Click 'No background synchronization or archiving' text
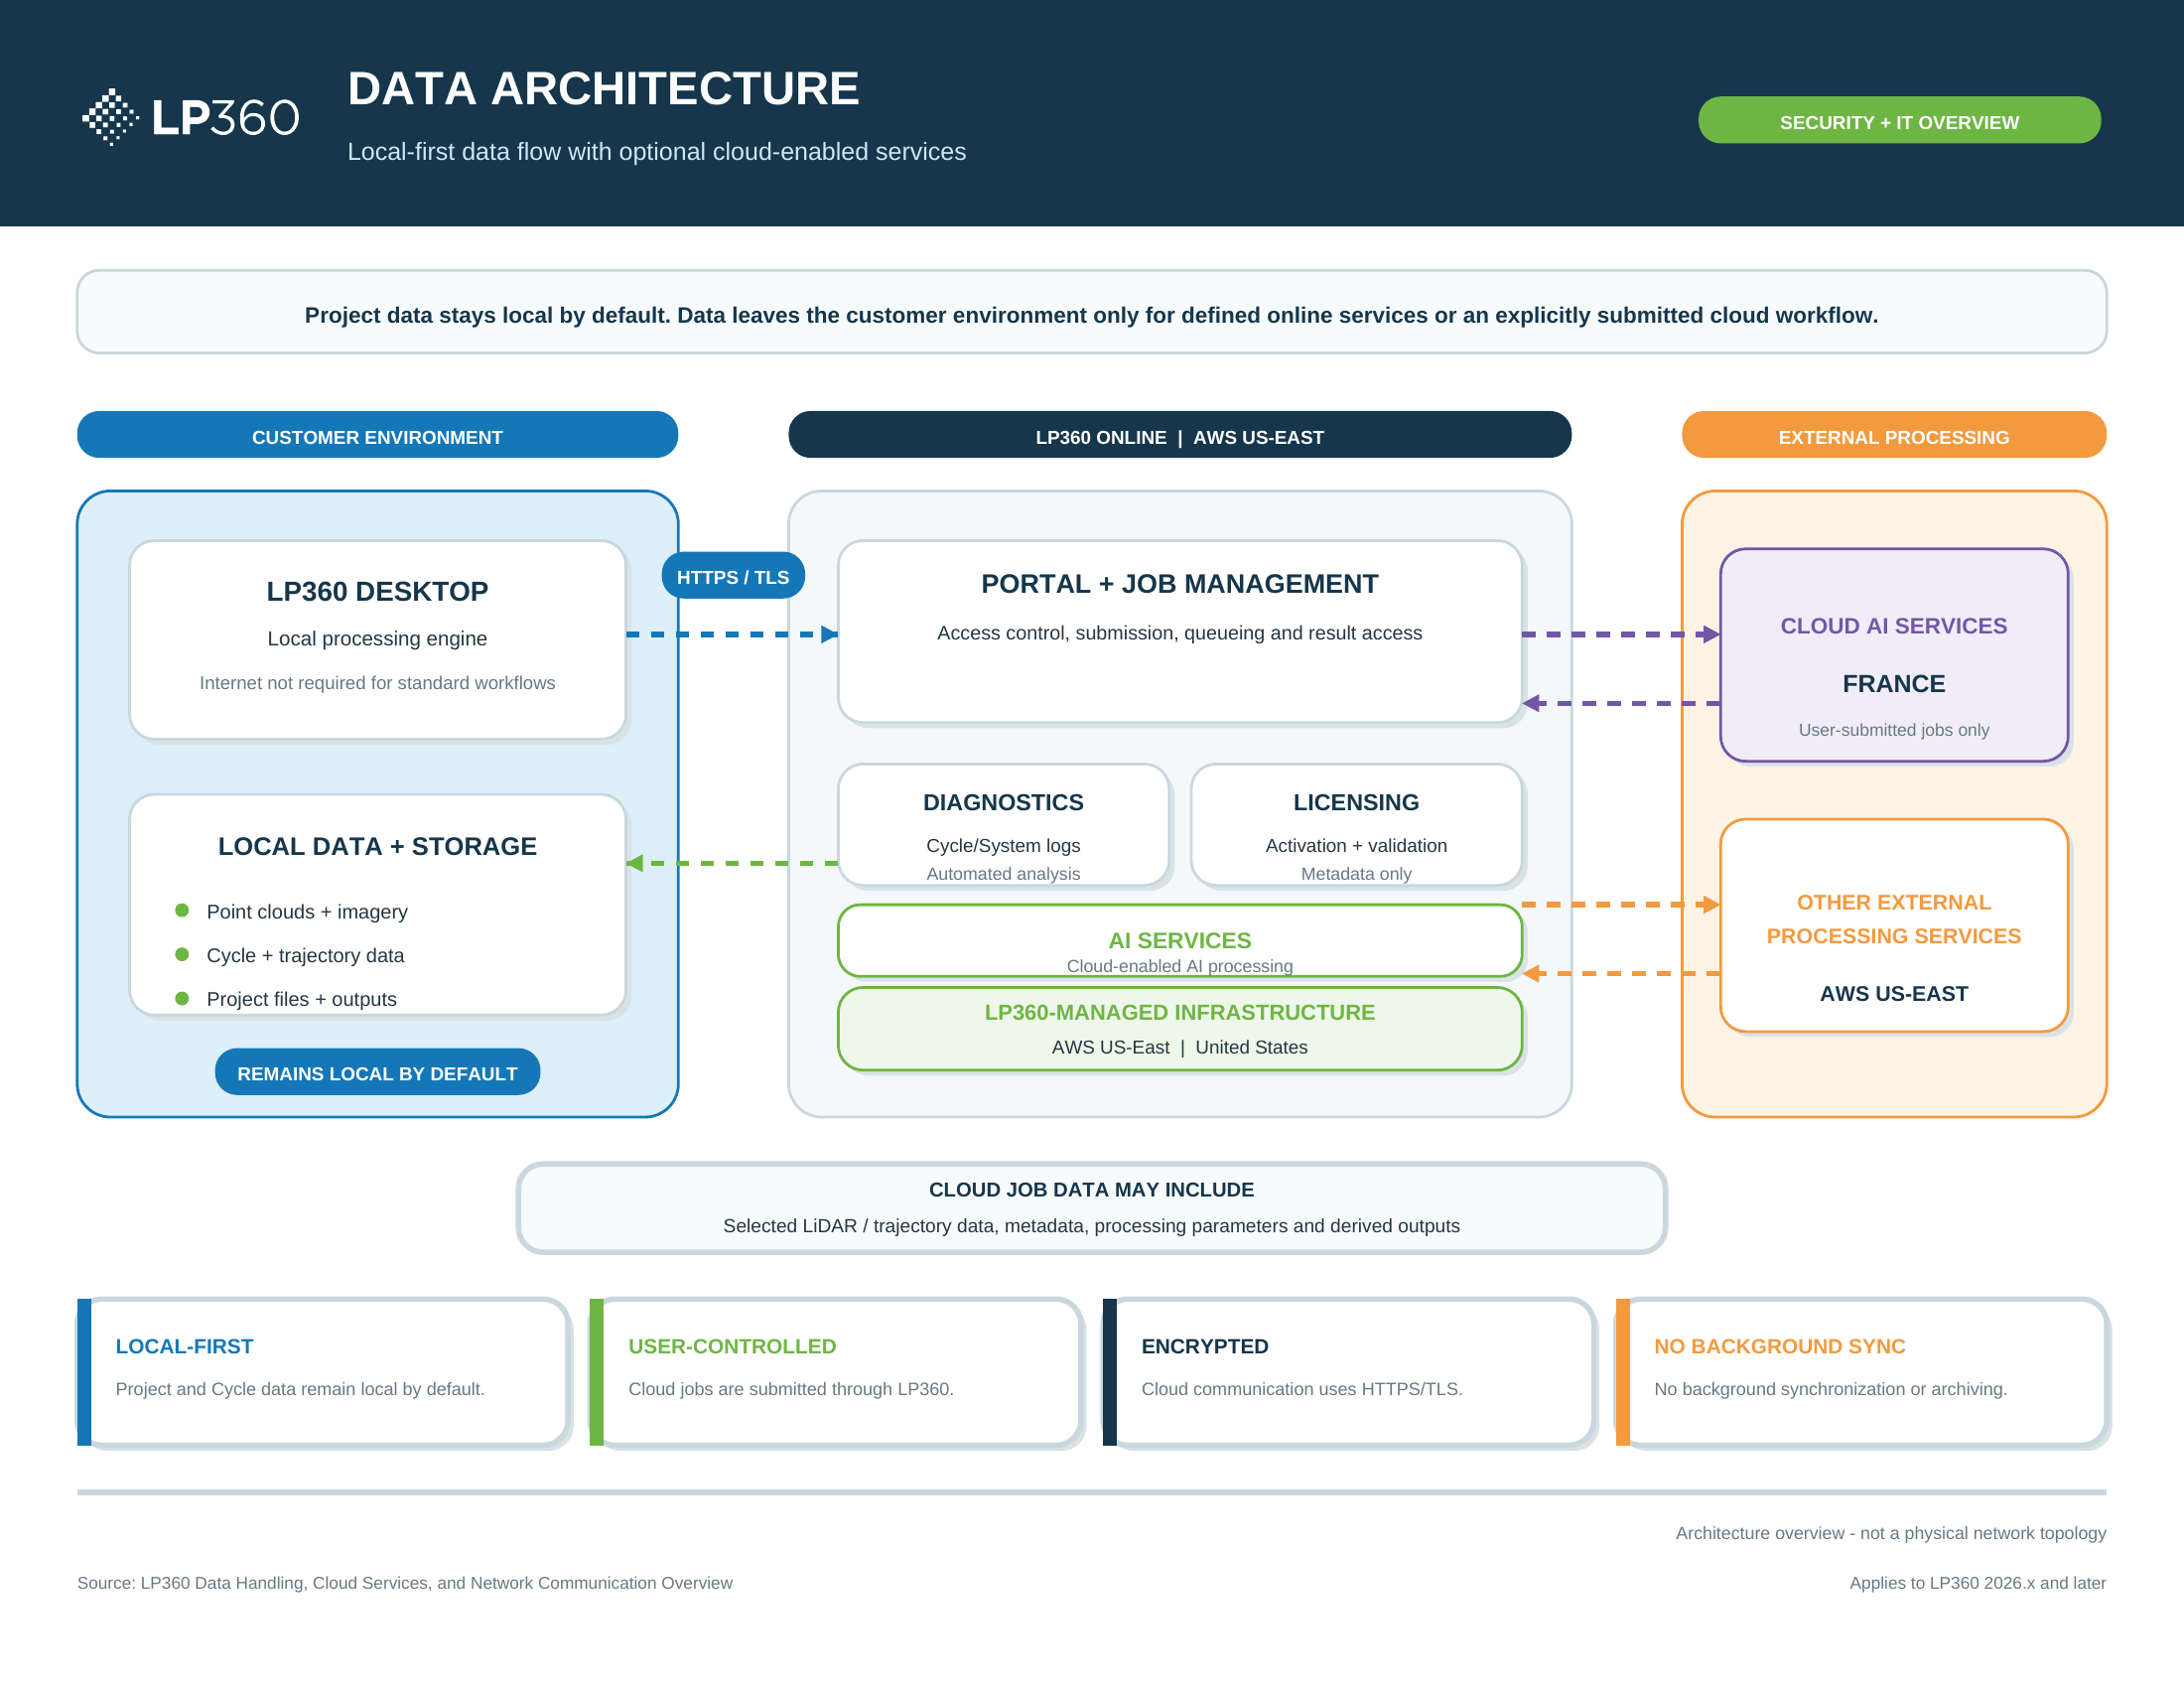The width and height of the screenshot is (2184, 1688). (x=1831, y=1389)
